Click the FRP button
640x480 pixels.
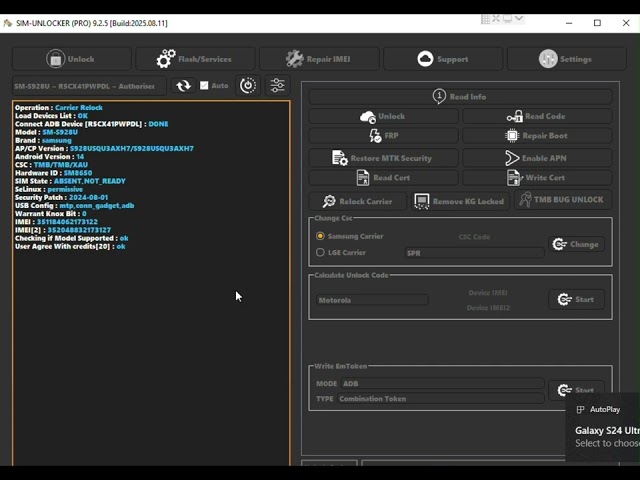[383, 136]
